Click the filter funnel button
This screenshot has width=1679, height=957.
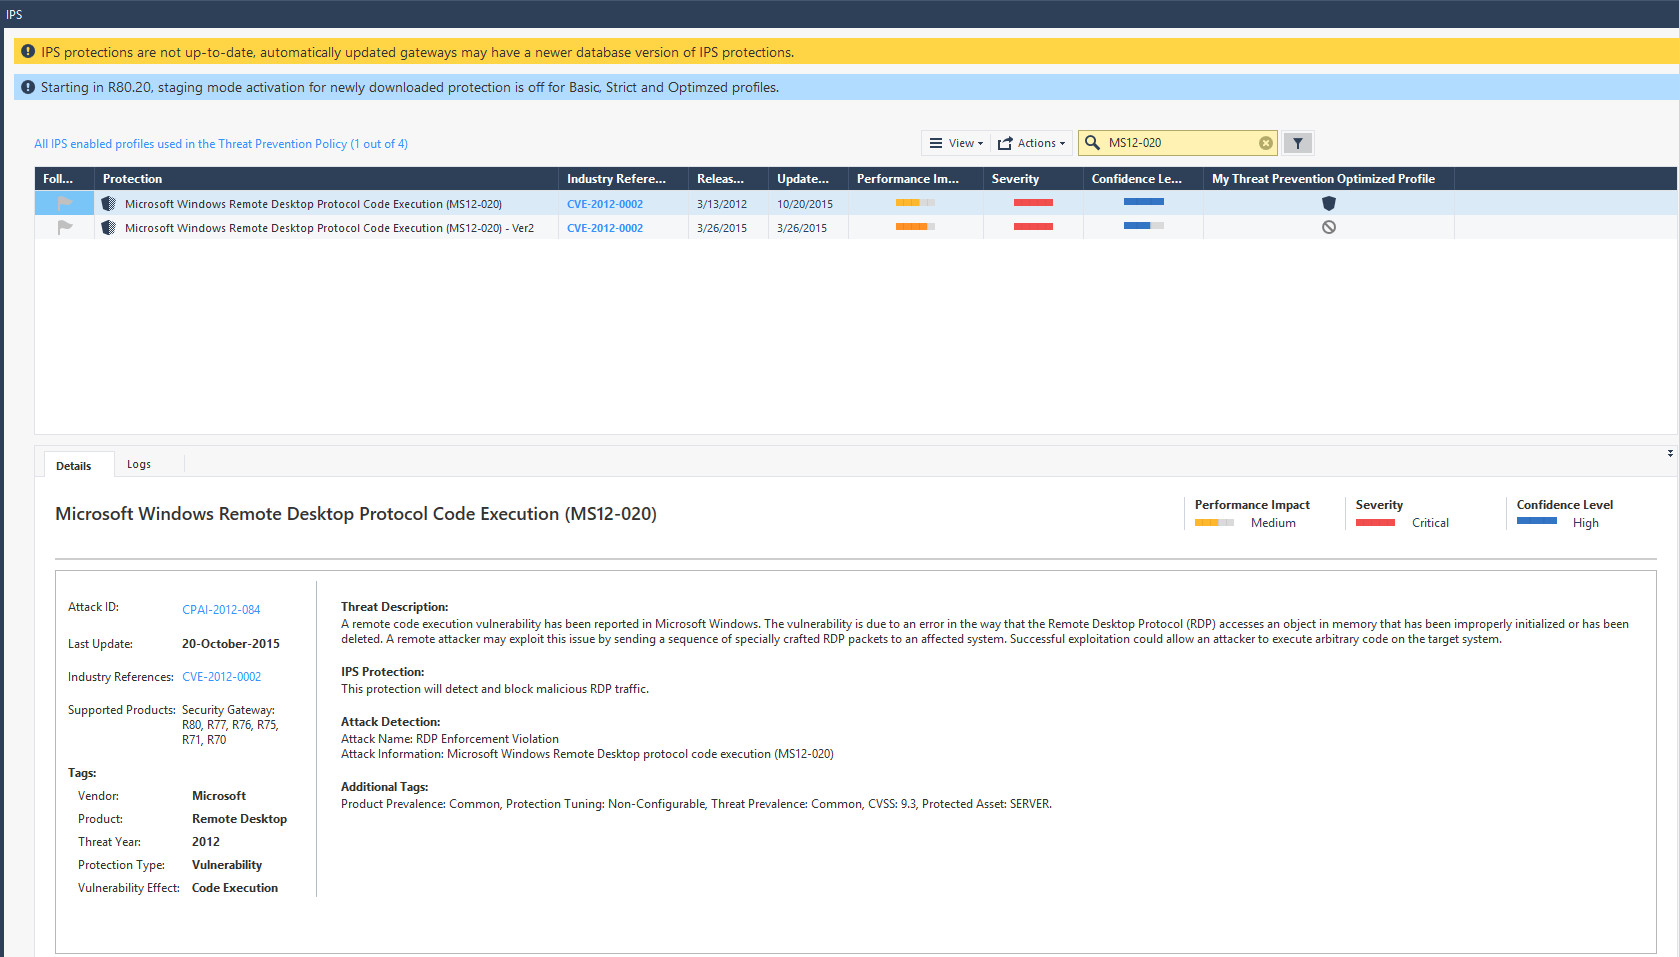tap(1298, 143)
